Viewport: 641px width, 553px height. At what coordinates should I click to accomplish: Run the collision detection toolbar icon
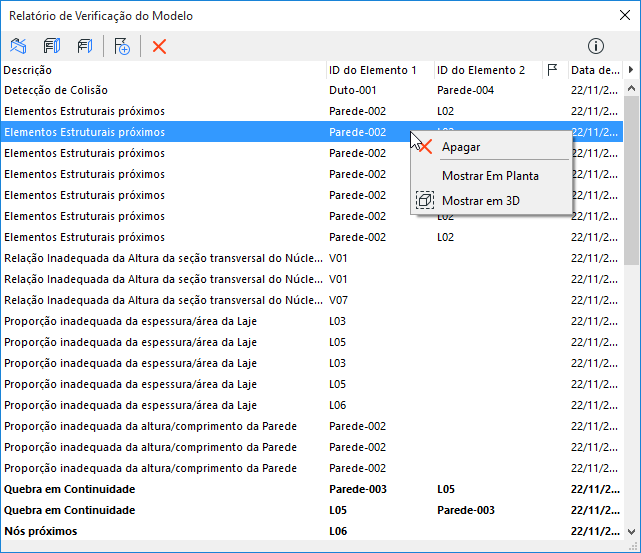(x=18, y=46)
